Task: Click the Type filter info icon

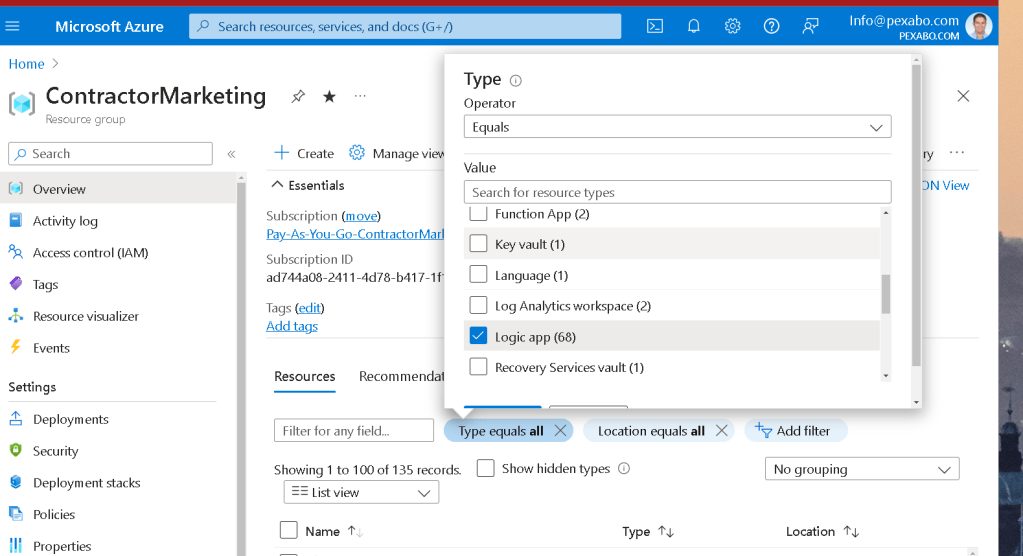Action: click(515, 80)
